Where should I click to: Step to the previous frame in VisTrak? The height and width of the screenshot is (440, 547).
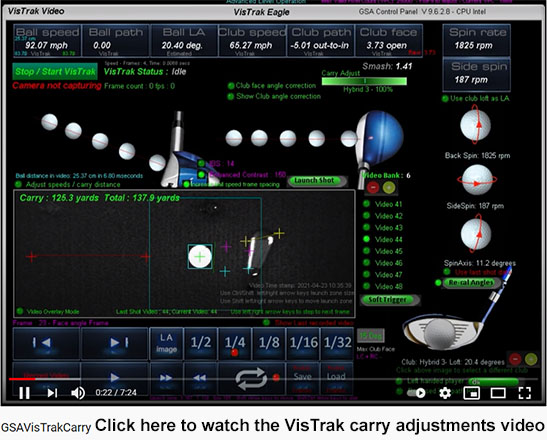click(46, 343)
